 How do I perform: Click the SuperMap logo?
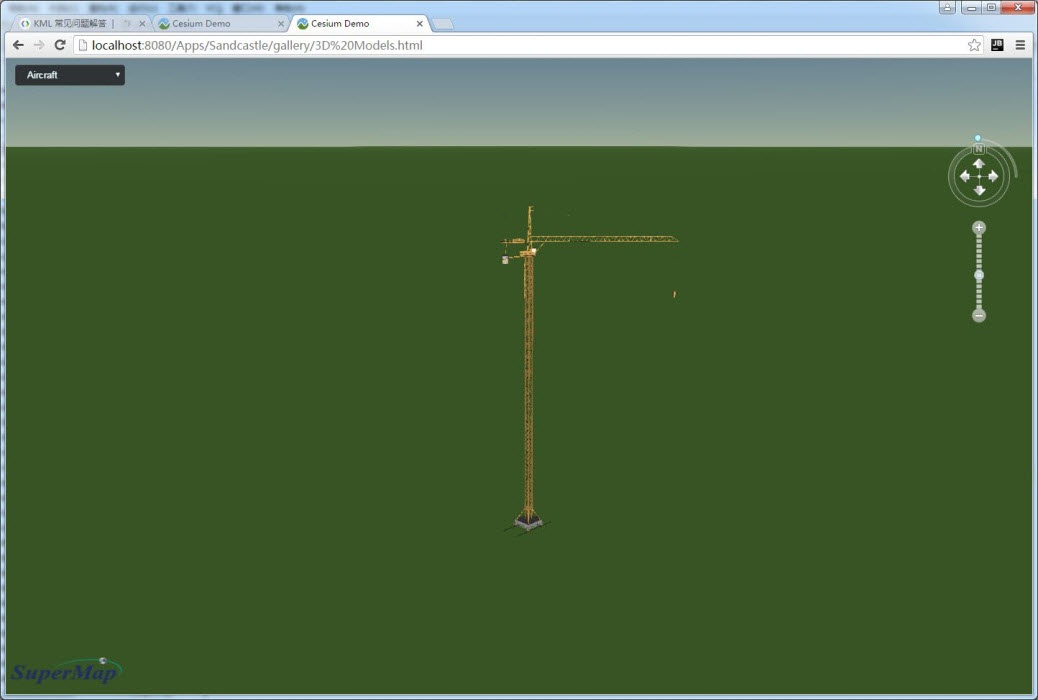click(x=65, y=671)
